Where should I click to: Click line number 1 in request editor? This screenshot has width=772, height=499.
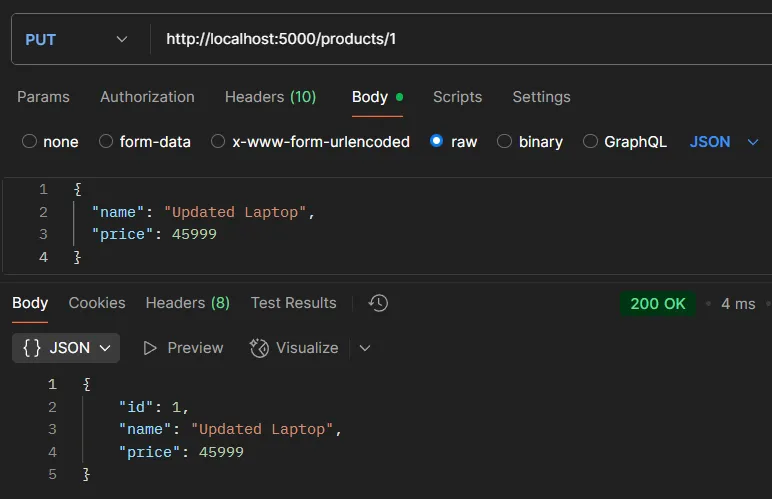click(x=43, y=189)
